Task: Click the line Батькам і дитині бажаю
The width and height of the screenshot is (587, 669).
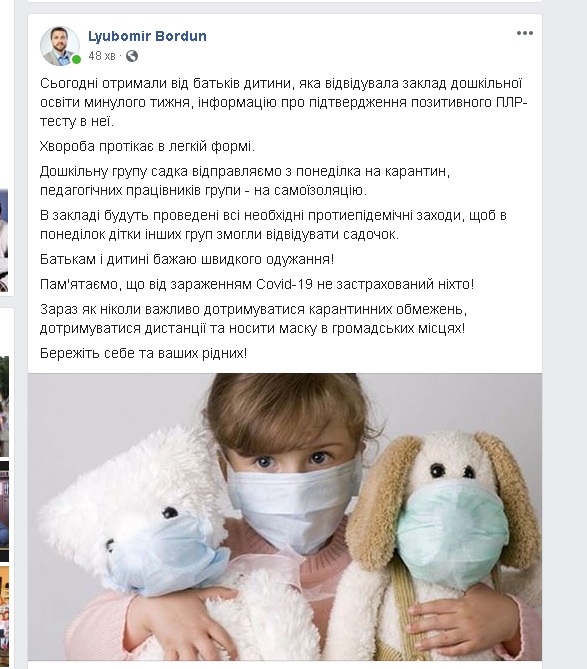Action: tap(187, 259)
